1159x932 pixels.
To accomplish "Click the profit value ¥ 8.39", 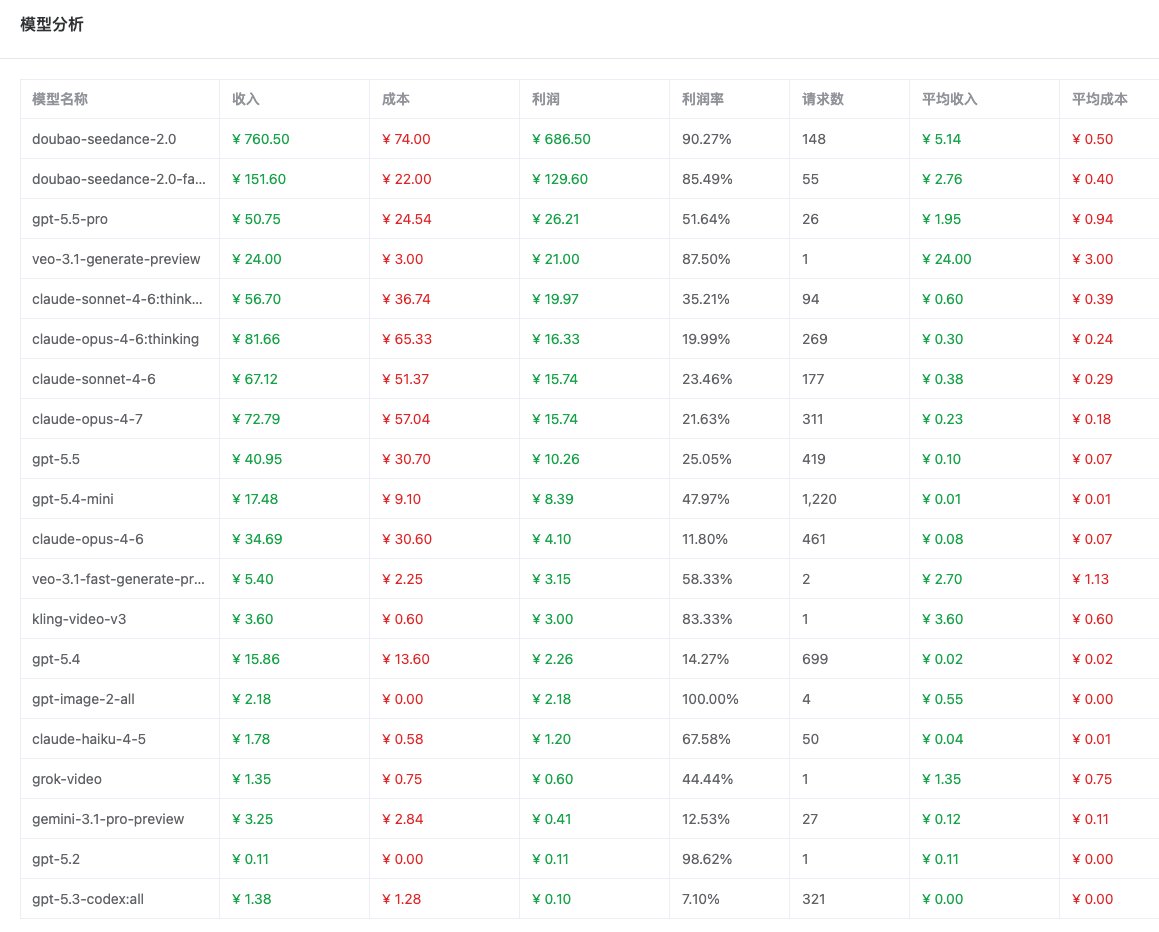I will pyautogui.click(x=553, y=499).
